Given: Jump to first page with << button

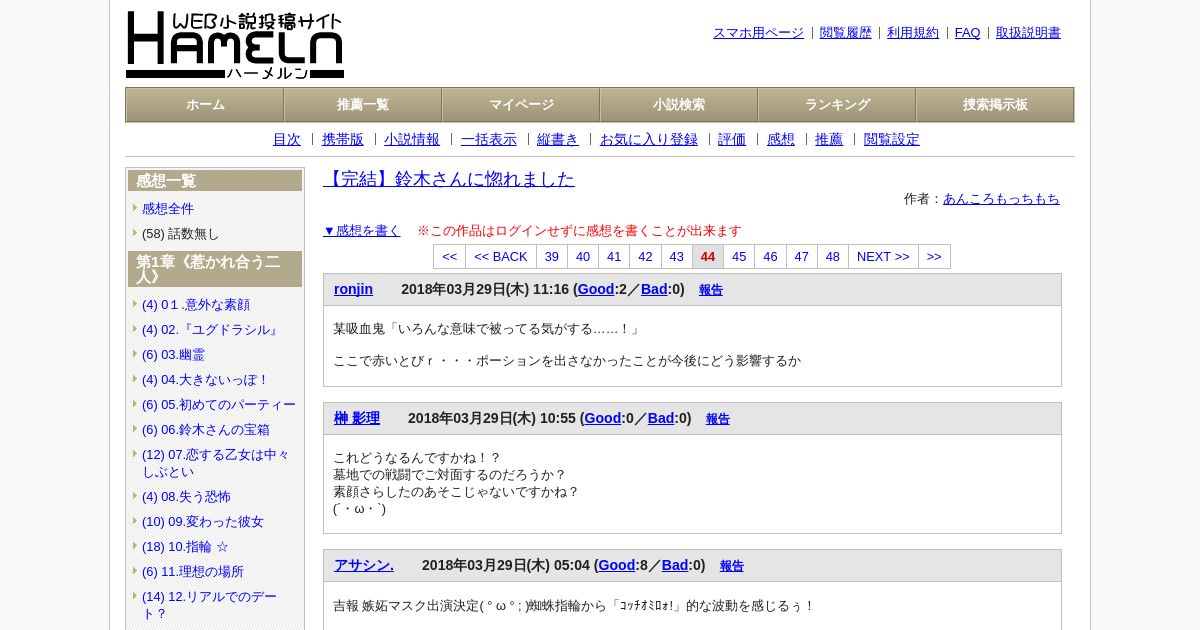Looking at the screenshot, I should coord(450,257).
